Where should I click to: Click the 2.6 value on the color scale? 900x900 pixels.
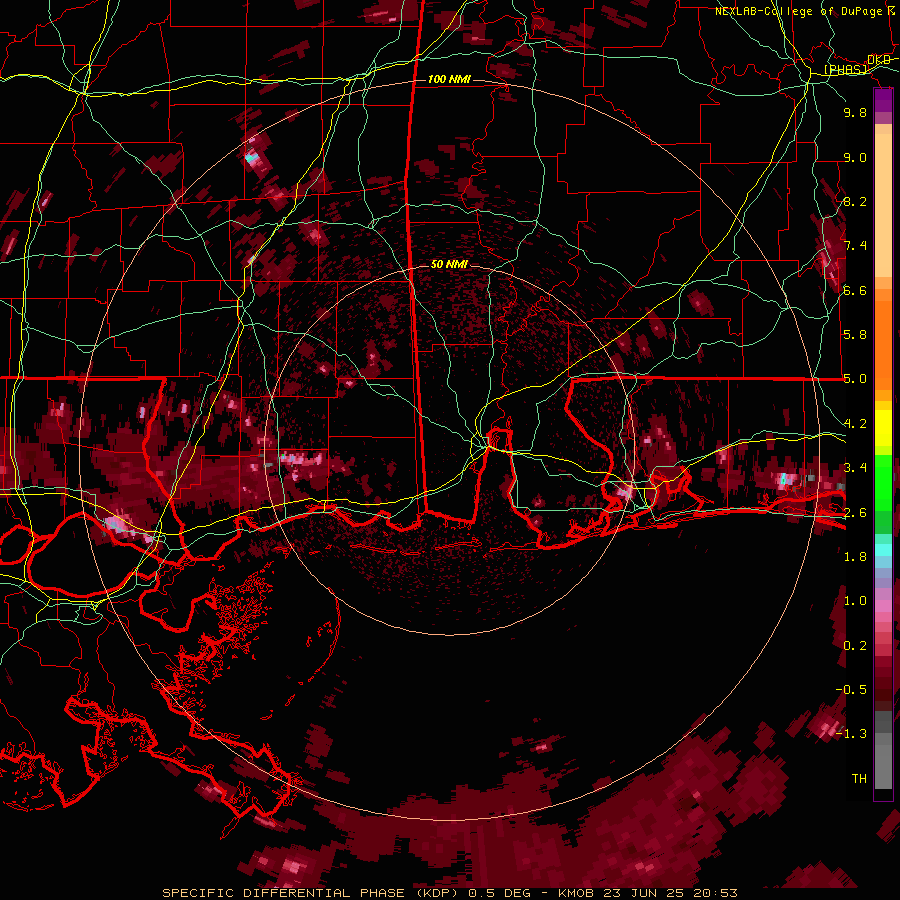(x=855, y=512)
